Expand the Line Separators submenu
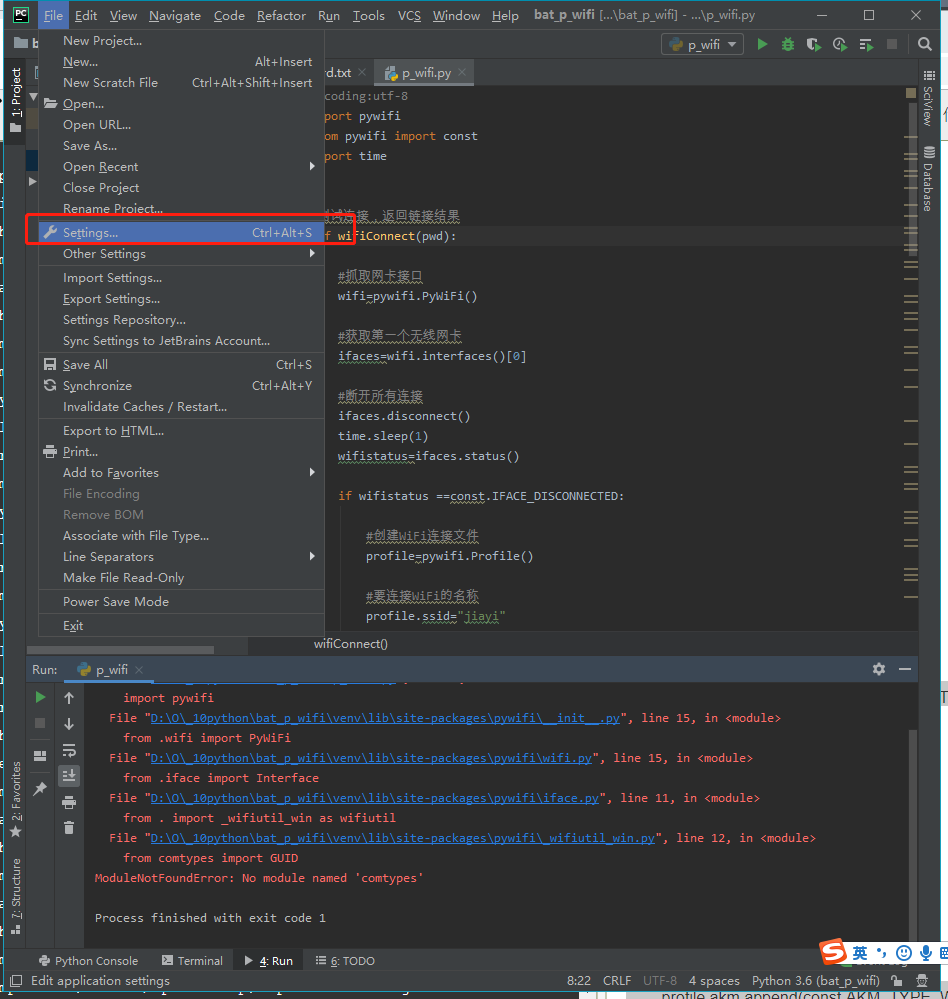 [x=181, y=557]
